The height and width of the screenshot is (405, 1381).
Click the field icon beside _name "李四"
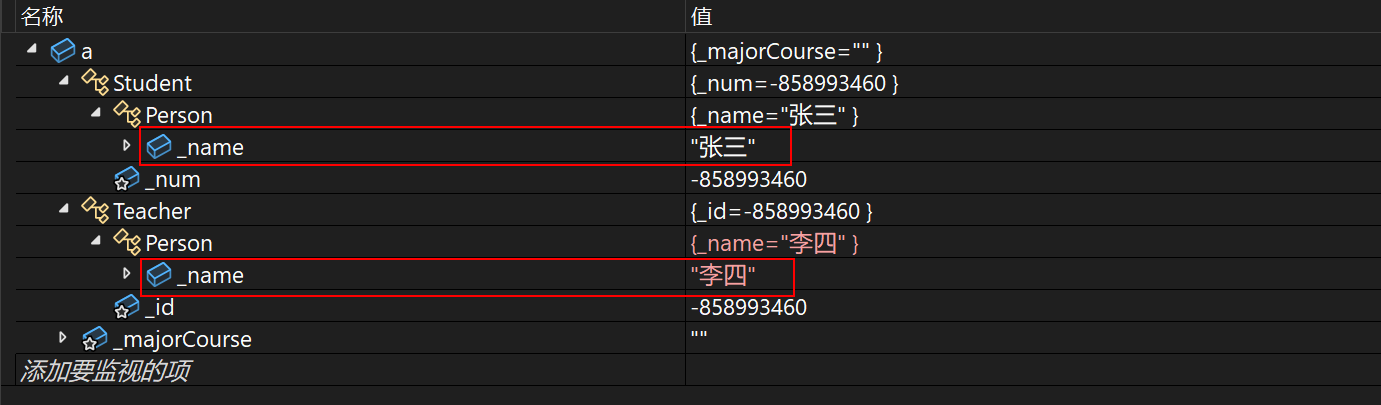coord(159,275)
